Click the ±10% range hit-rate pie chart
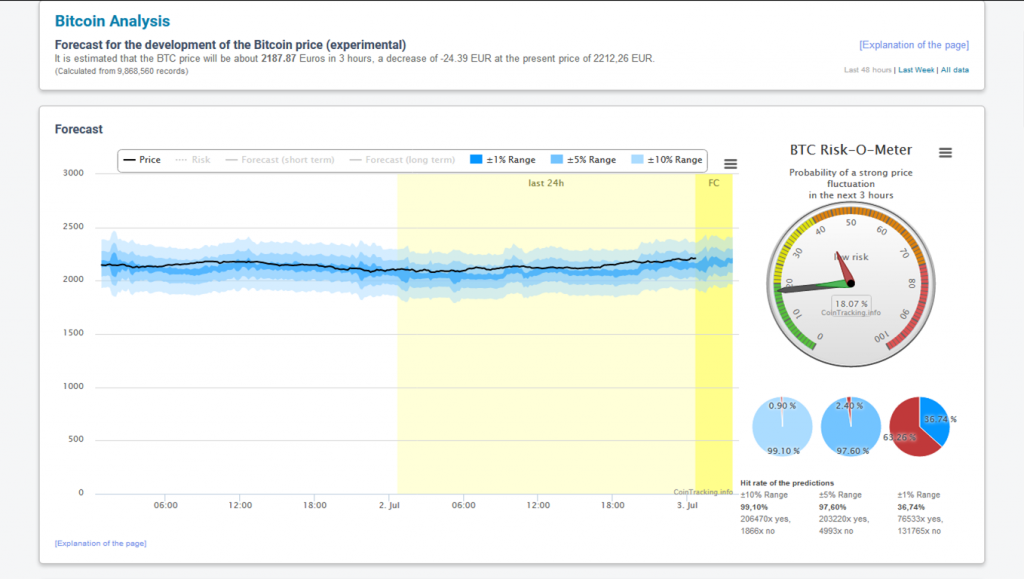Viewport: 1024px width, 579px height. pyautogui.click(x=782, y=427)
